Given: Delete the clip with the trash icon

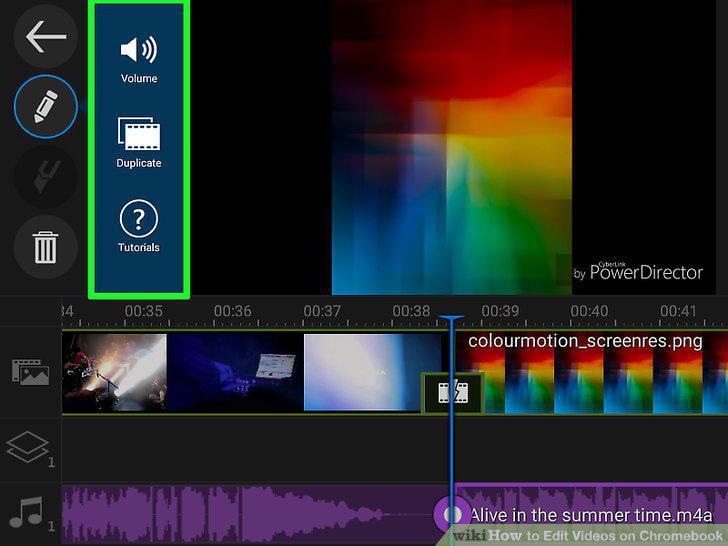Looking at the screenshot, I should [46, 247].
